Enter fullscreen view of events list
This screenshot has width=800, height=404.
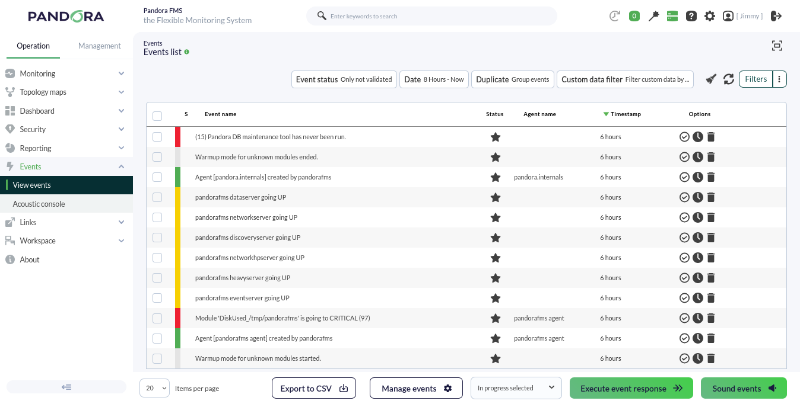(777, 46)
